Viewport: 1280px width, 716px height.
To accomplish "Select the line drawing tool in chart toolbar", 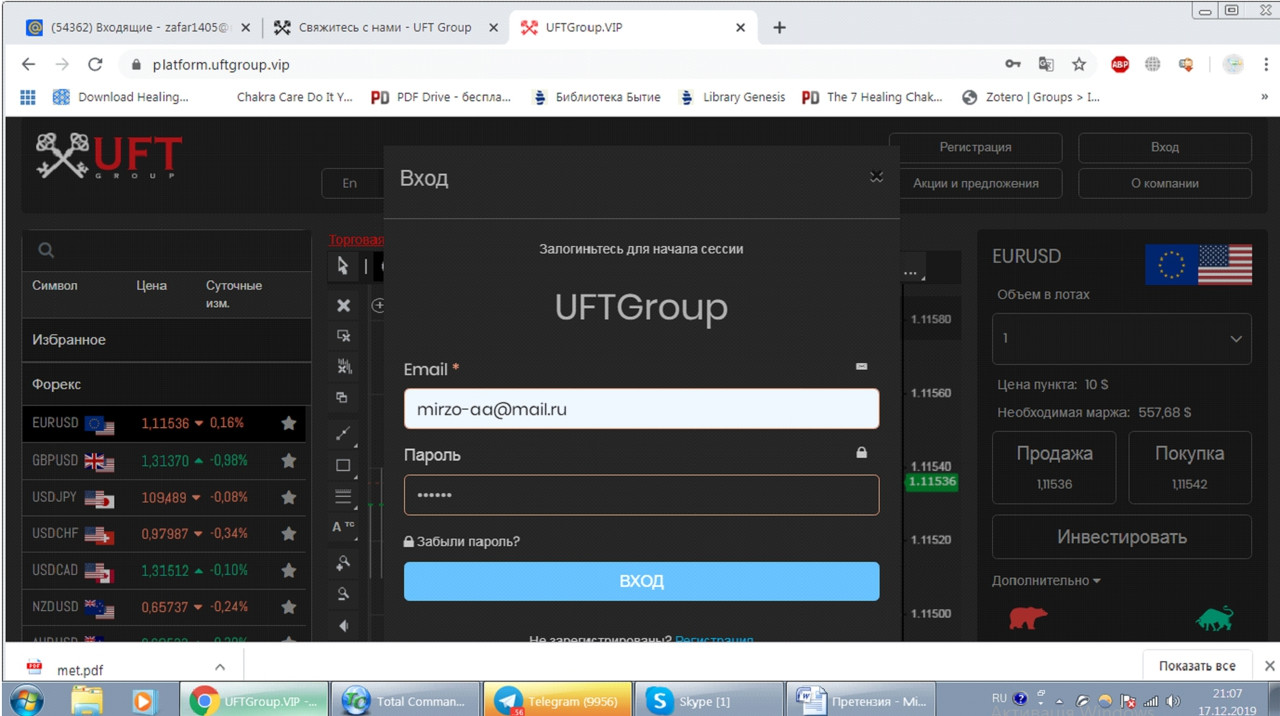I will [343, 434].
